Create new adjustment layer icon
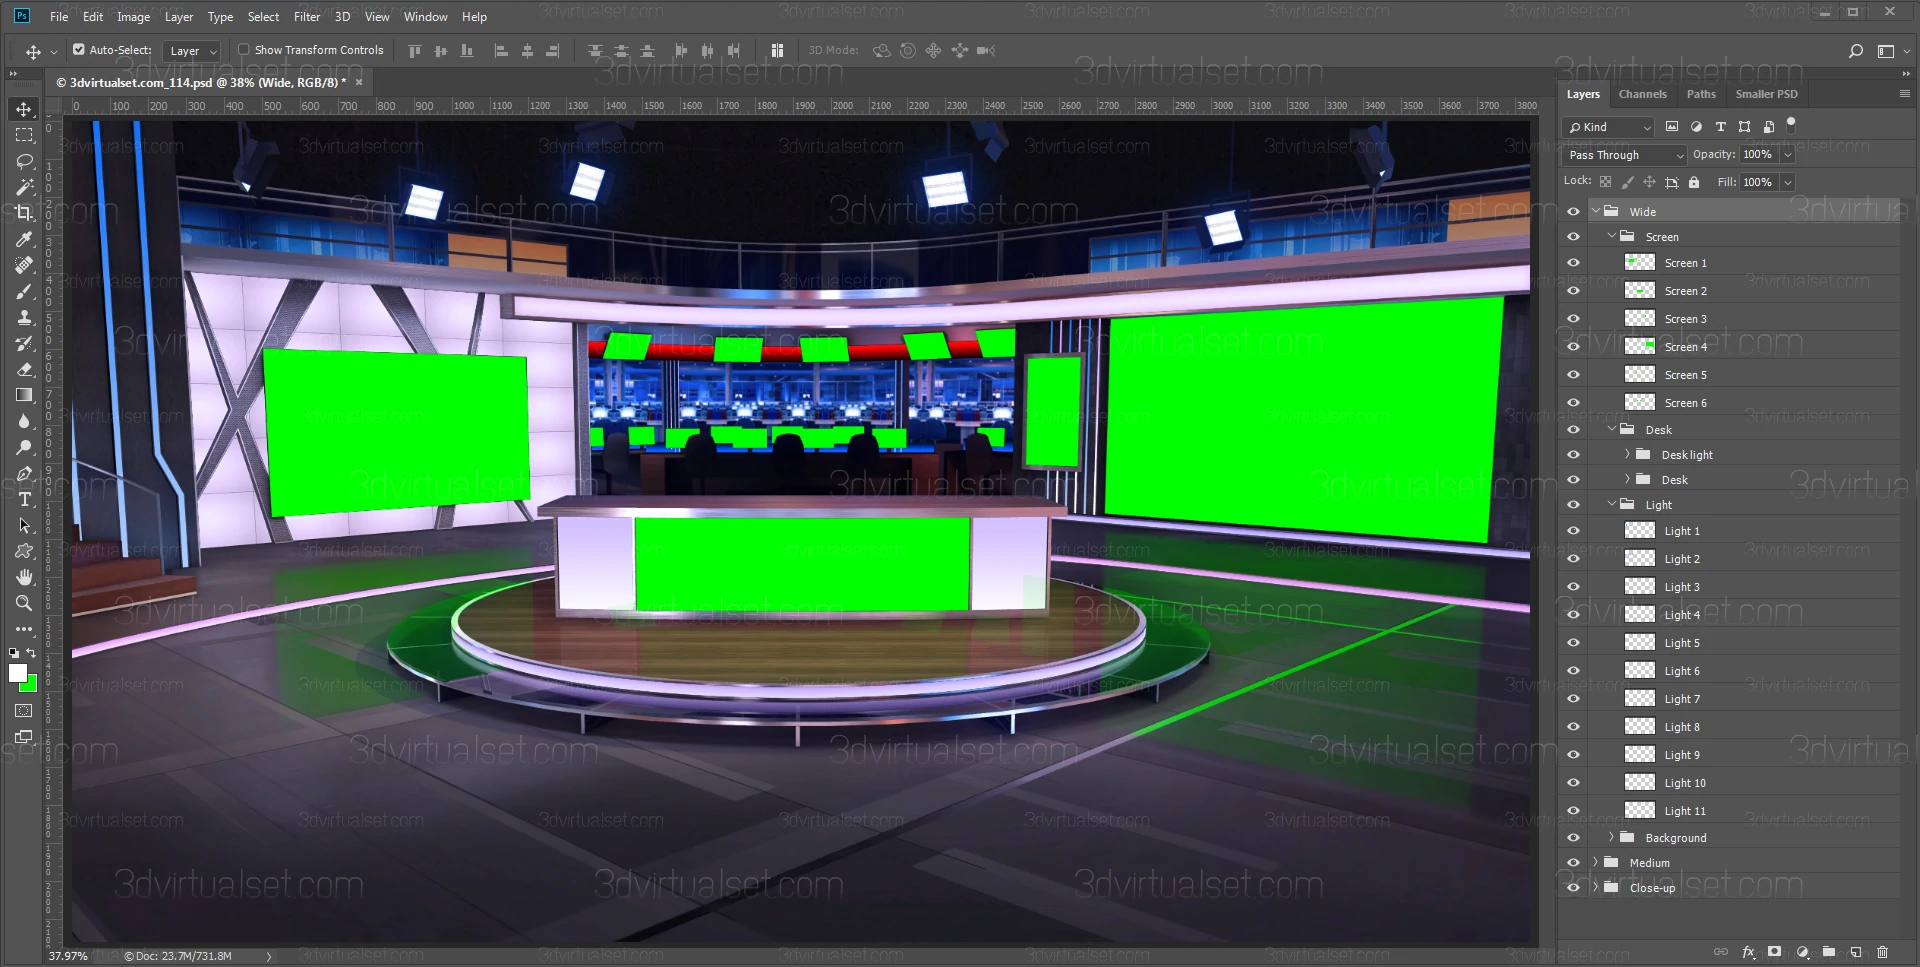The image size is (1920, 967). (x=1802, y=952)
